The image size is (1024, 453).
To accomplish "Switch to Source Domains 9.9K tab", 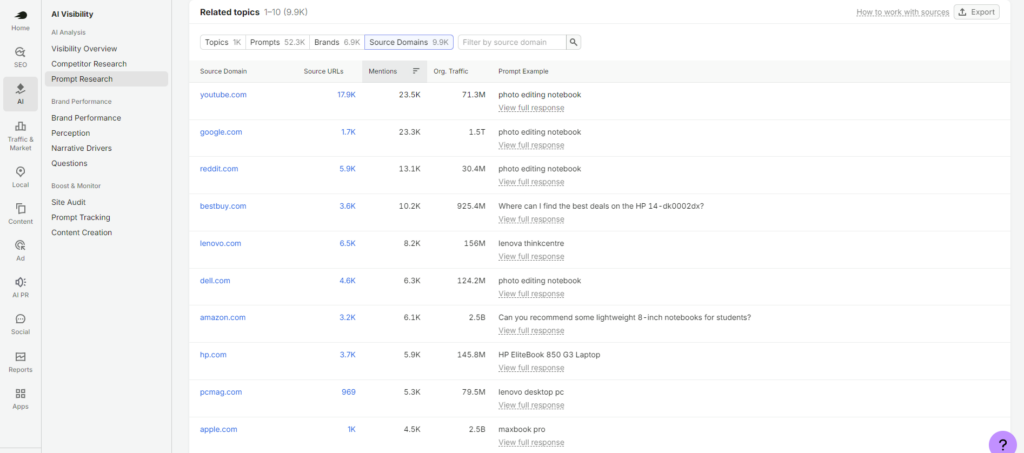I will [409, 42].
